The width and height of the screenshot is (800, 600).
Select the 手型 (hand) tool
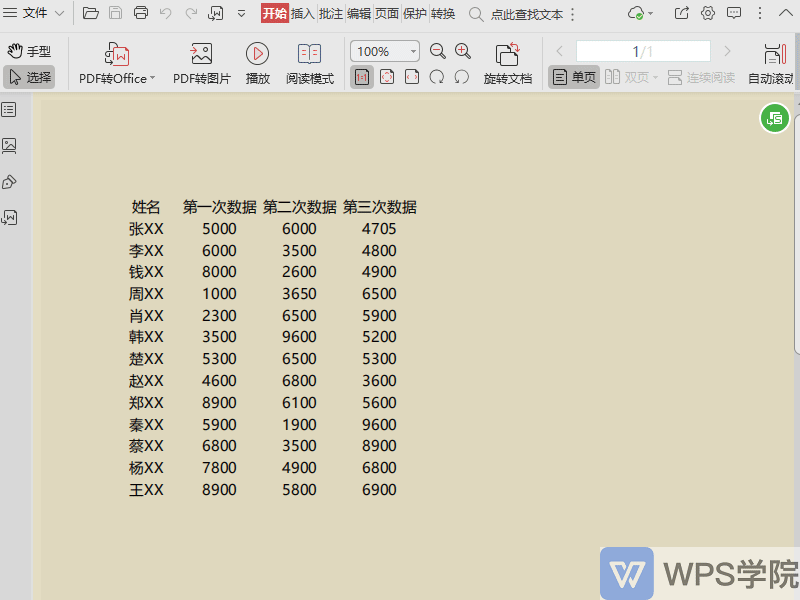[33, 48]
